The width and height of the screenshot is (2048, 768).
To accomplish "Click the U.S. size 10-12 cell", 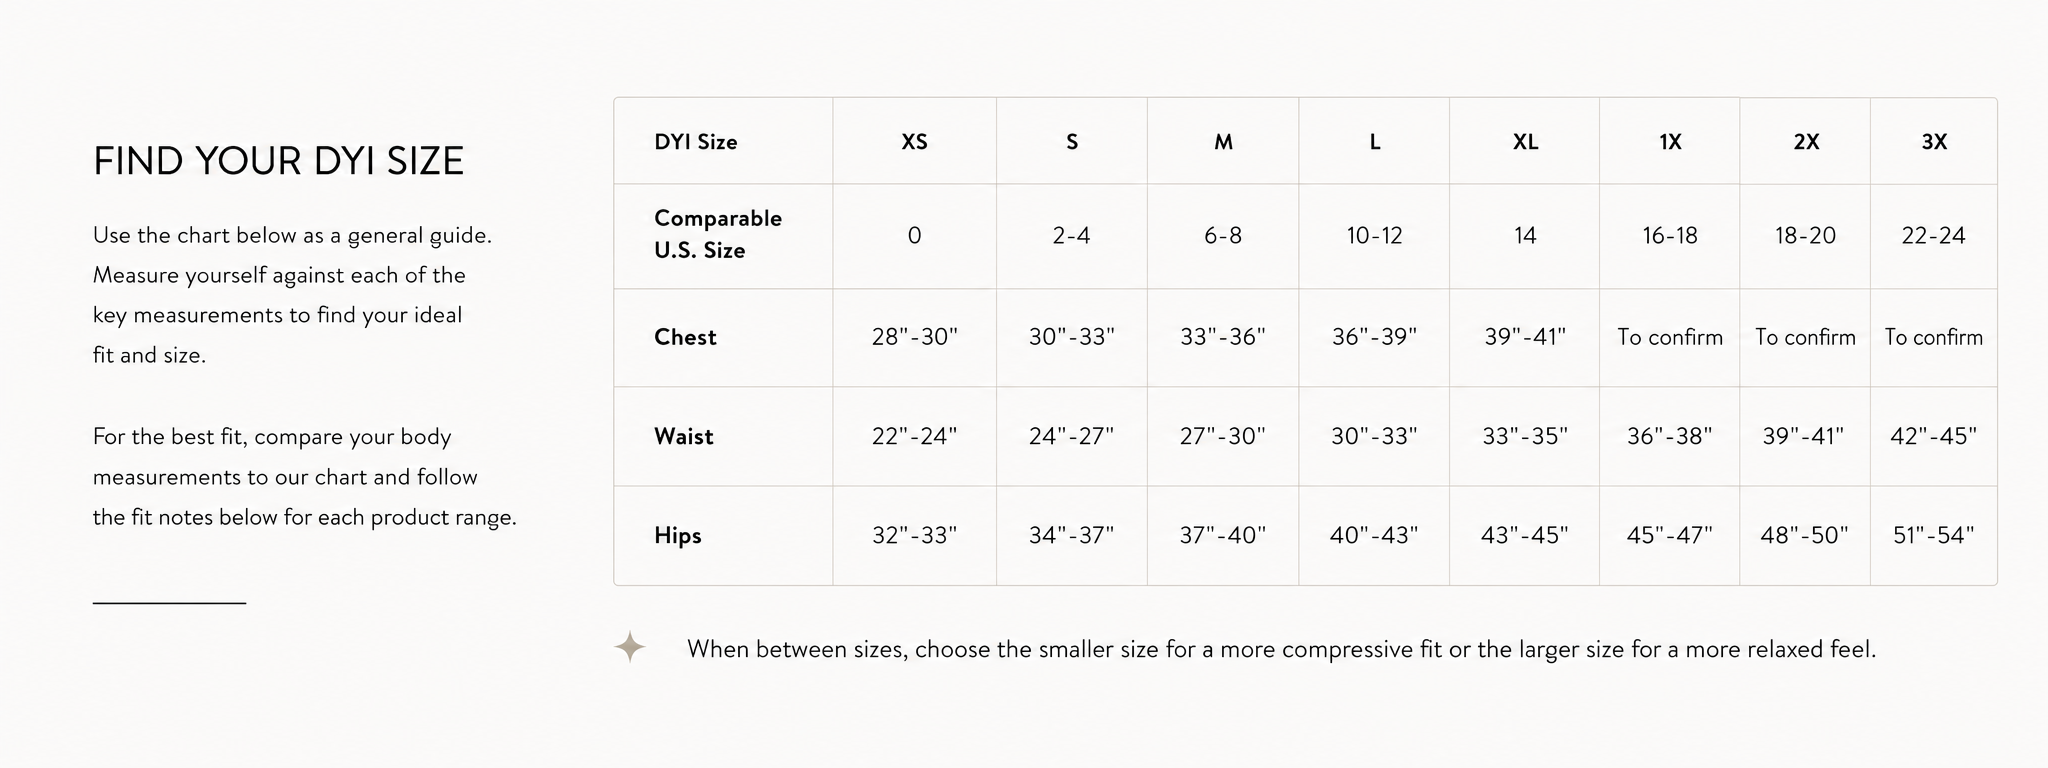I will 1374,236.
